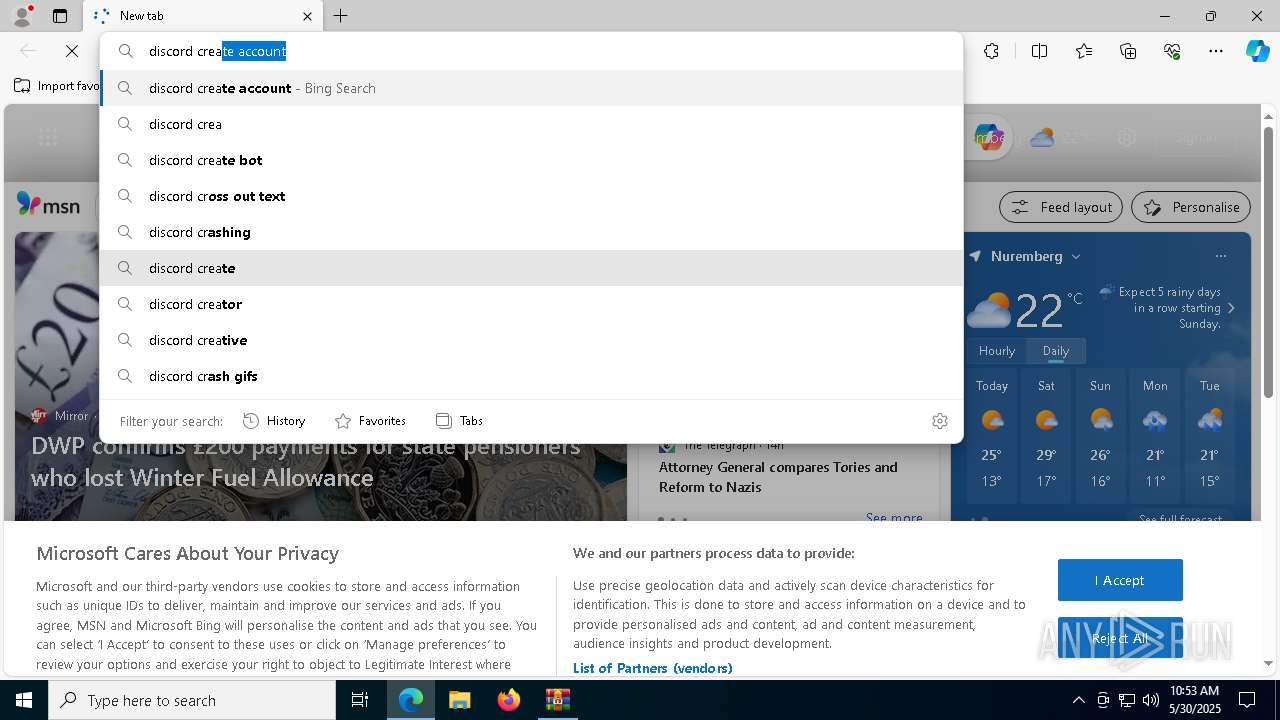1280x720 pixels.
Task: Select 'discord create account - Bing Search' suggestion
Action: point(531,88)
